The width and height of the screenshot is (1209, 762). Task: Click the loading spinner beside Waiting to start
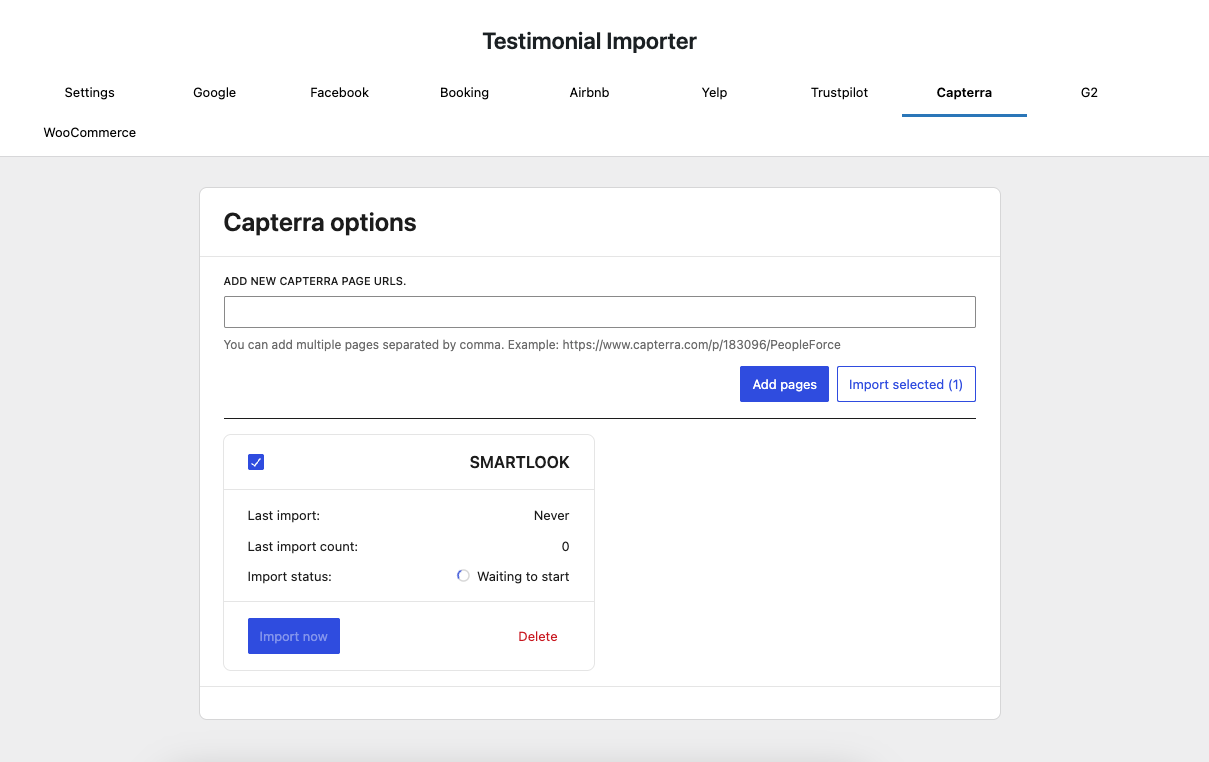coord(463,576)
